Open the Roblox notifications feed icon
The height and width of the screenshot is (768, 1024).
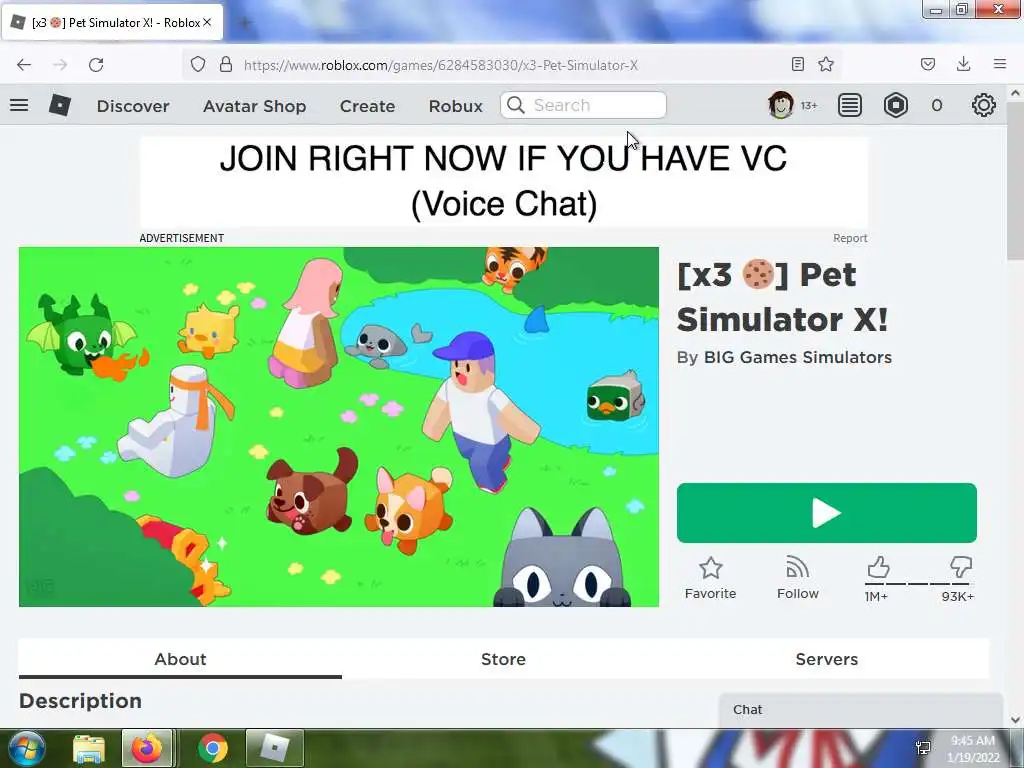click(x=850, y=105)
